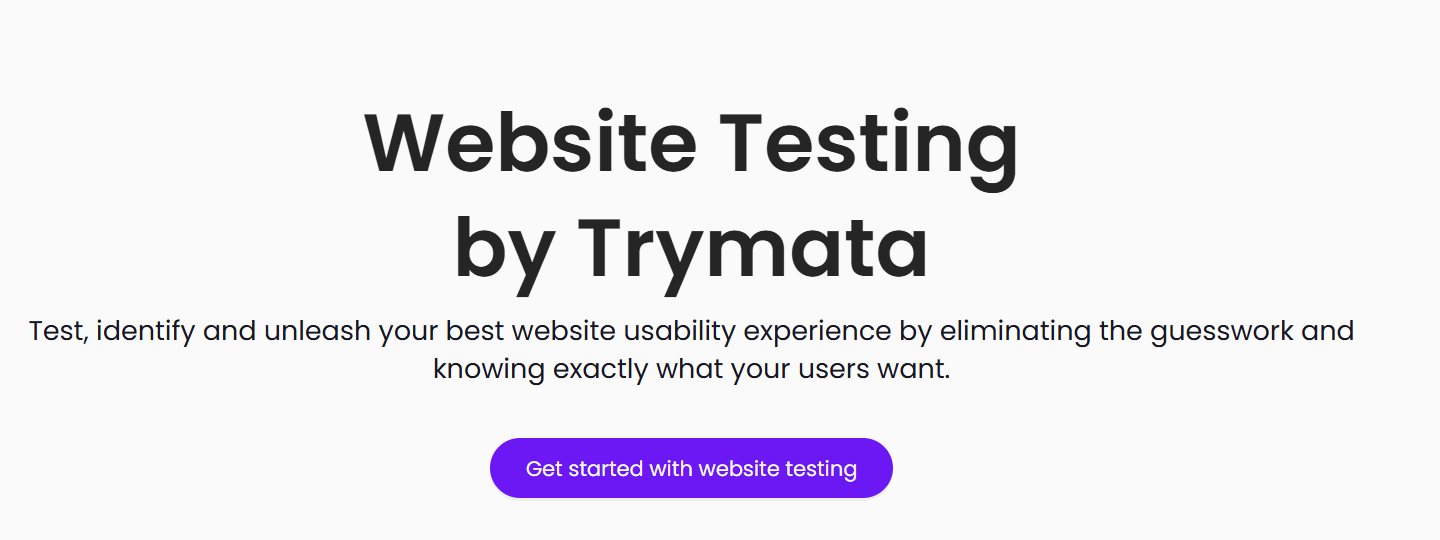Click Get started with website testing button

691,468
